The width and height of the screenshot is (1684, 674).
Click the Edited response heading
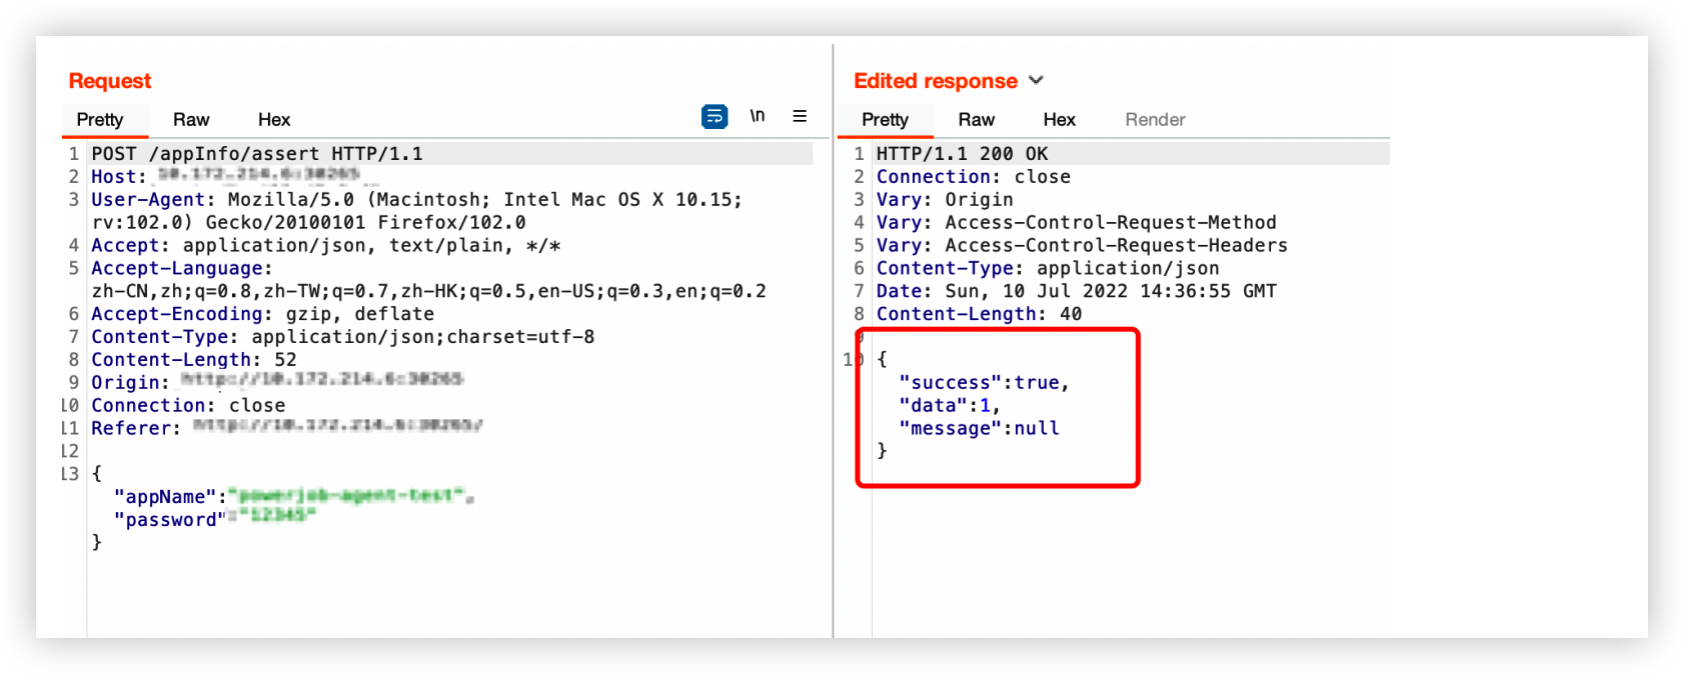935,81
